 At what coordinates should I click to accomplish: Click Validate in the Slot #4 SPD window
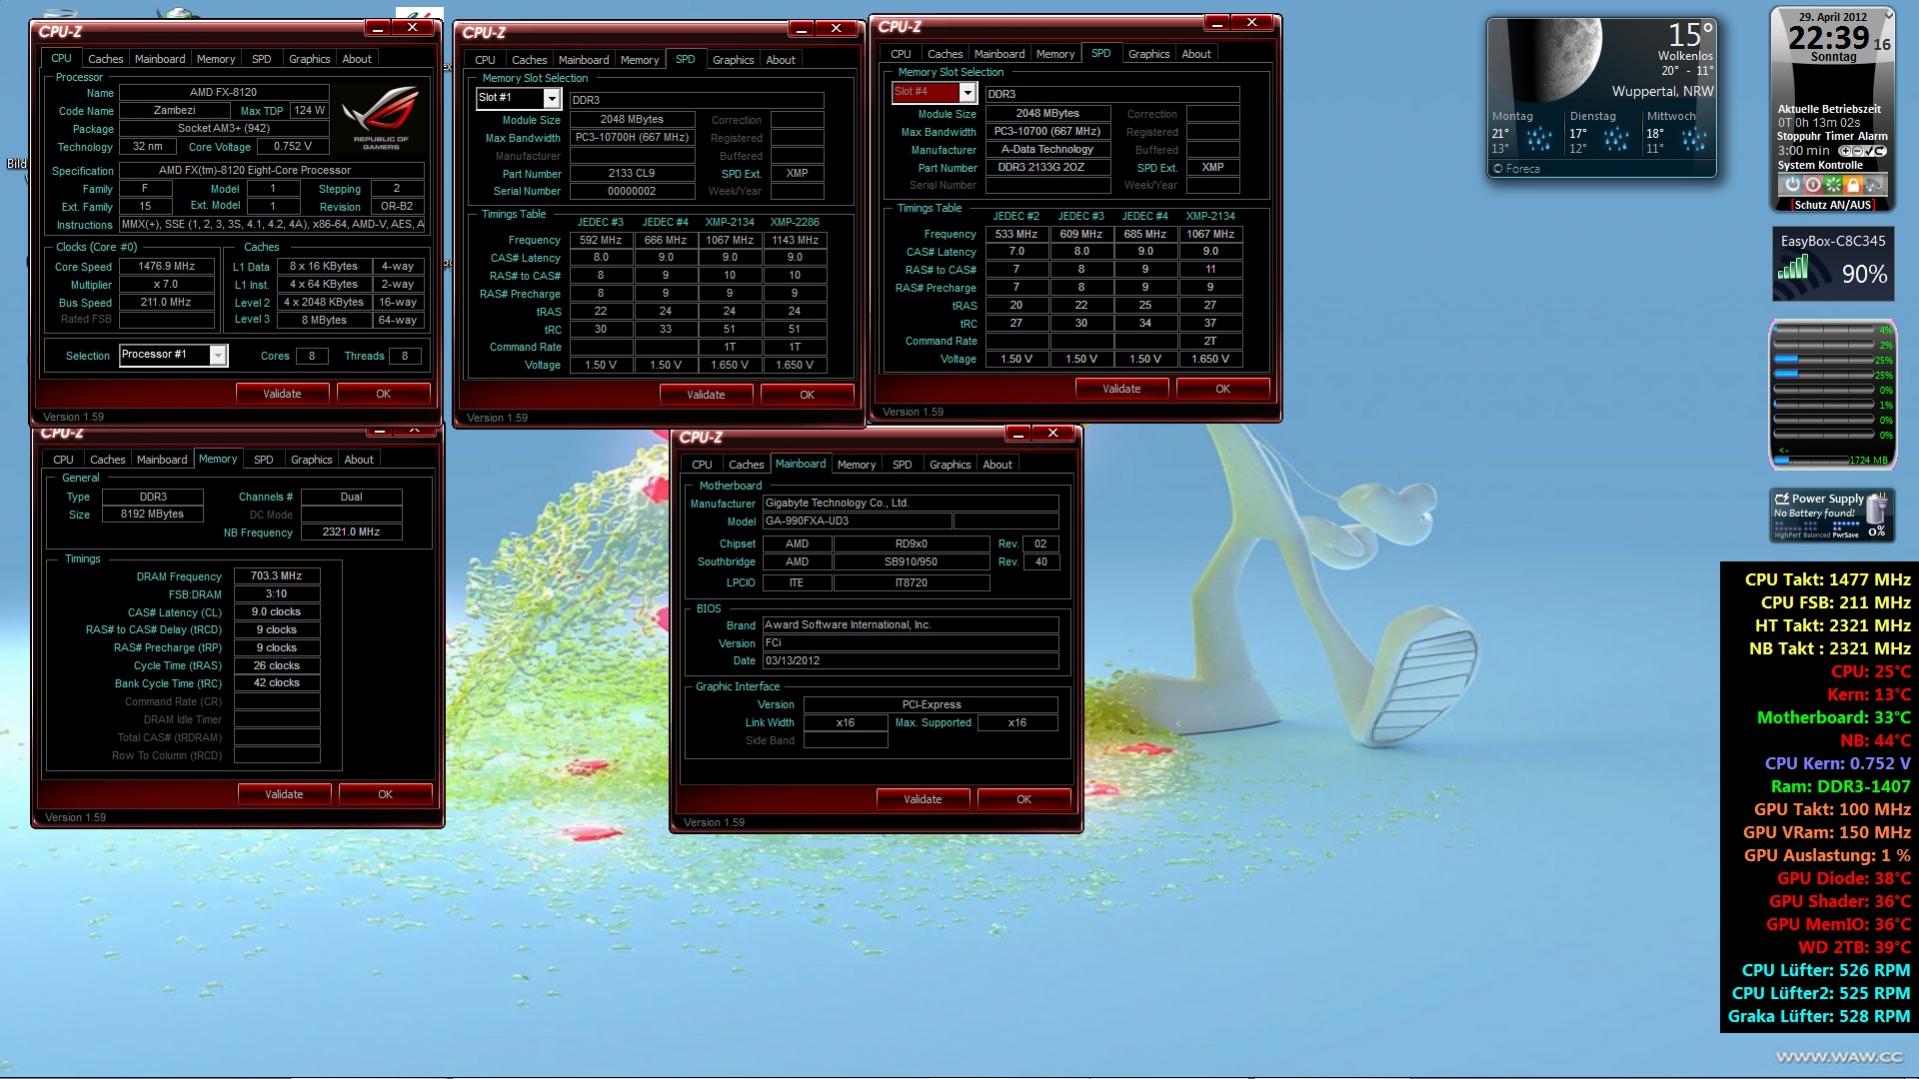tap(1121, 389)
